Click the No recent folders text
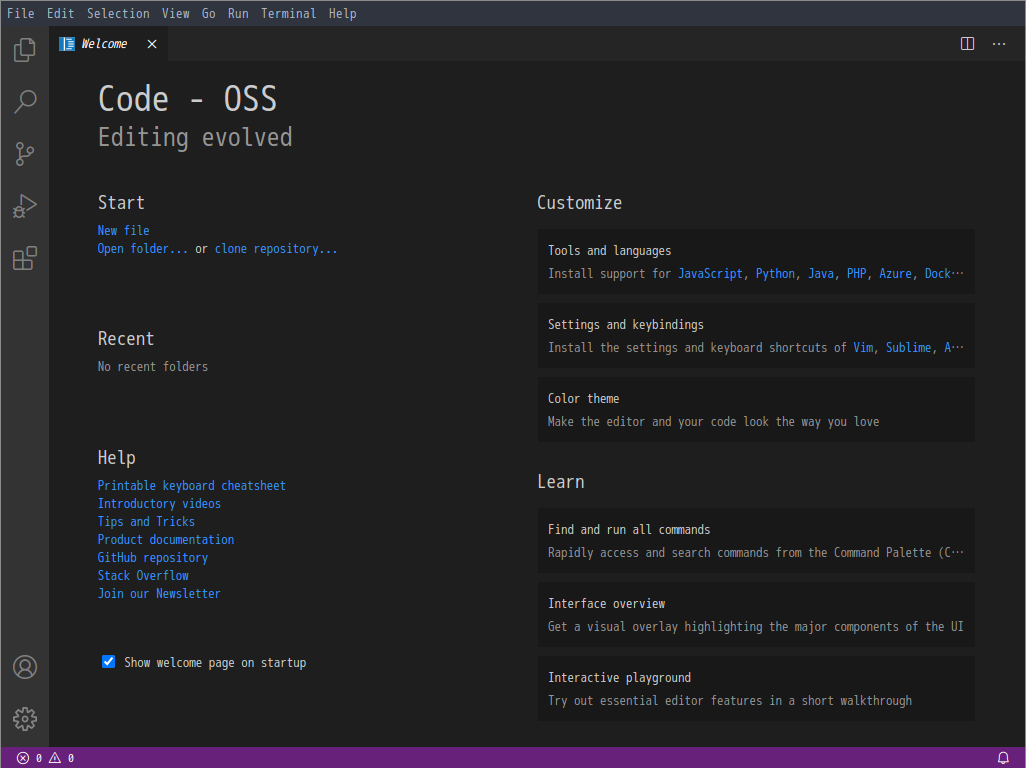The height and width of the screenshot is (768, 1026). coord(152,366)
